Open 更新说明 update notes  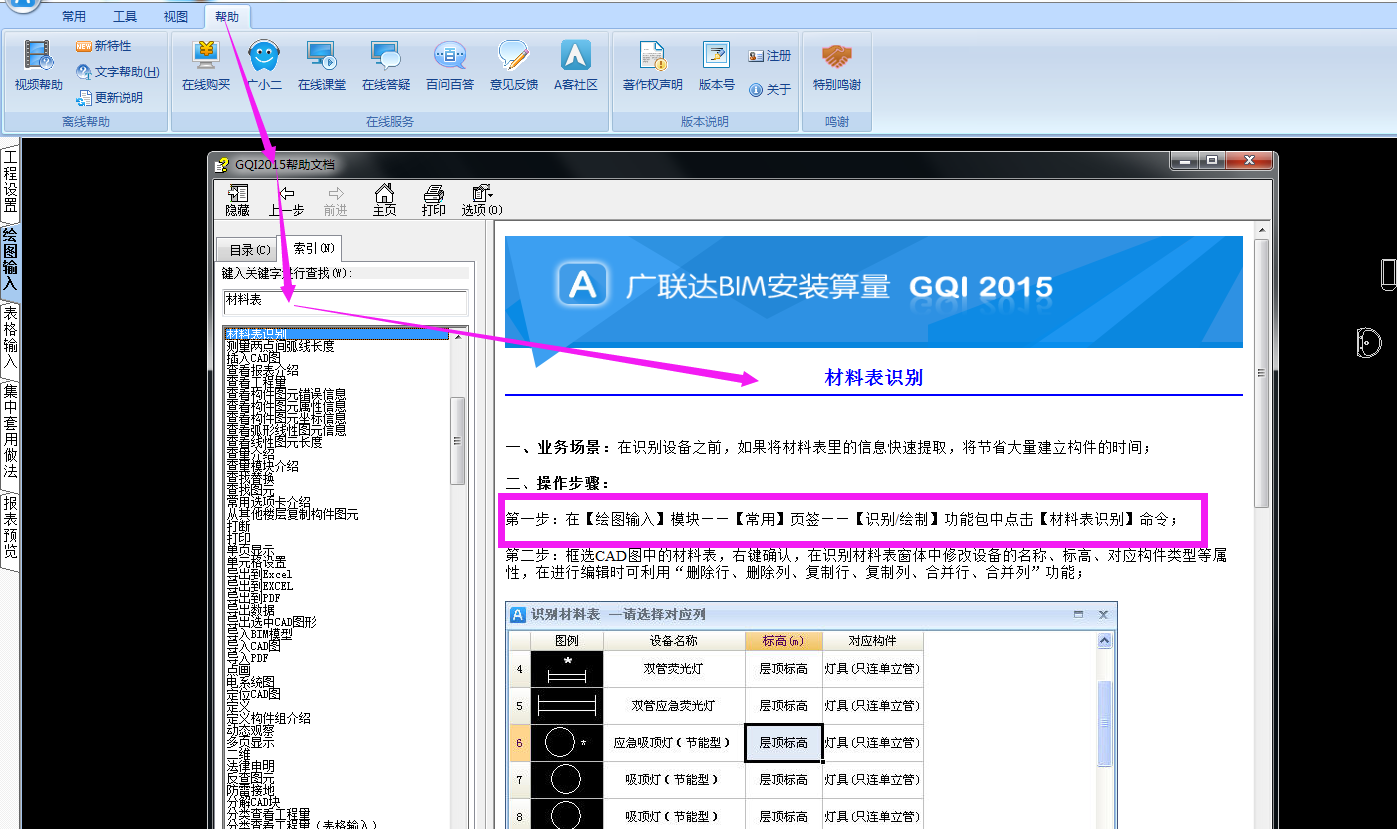tap(110, 98)
